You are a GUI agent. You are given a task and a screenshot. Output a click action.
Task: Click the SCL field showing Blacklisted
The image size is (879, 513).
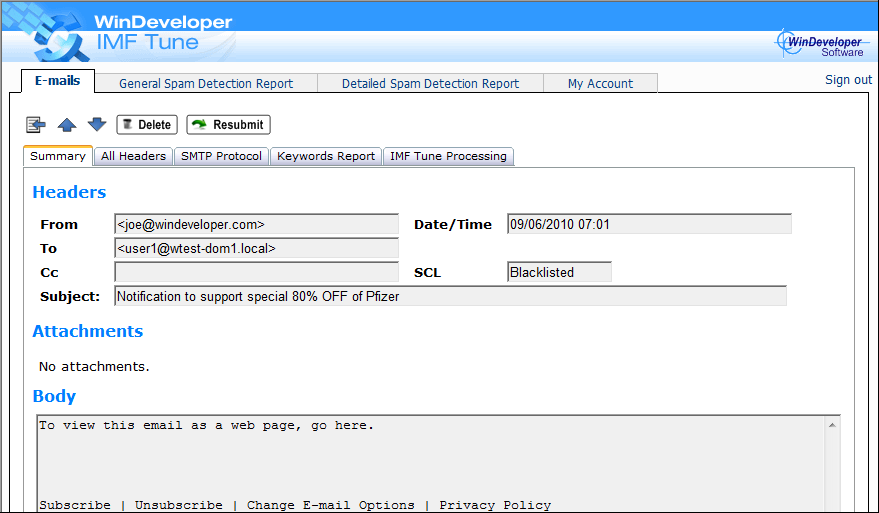pos(559,272)
